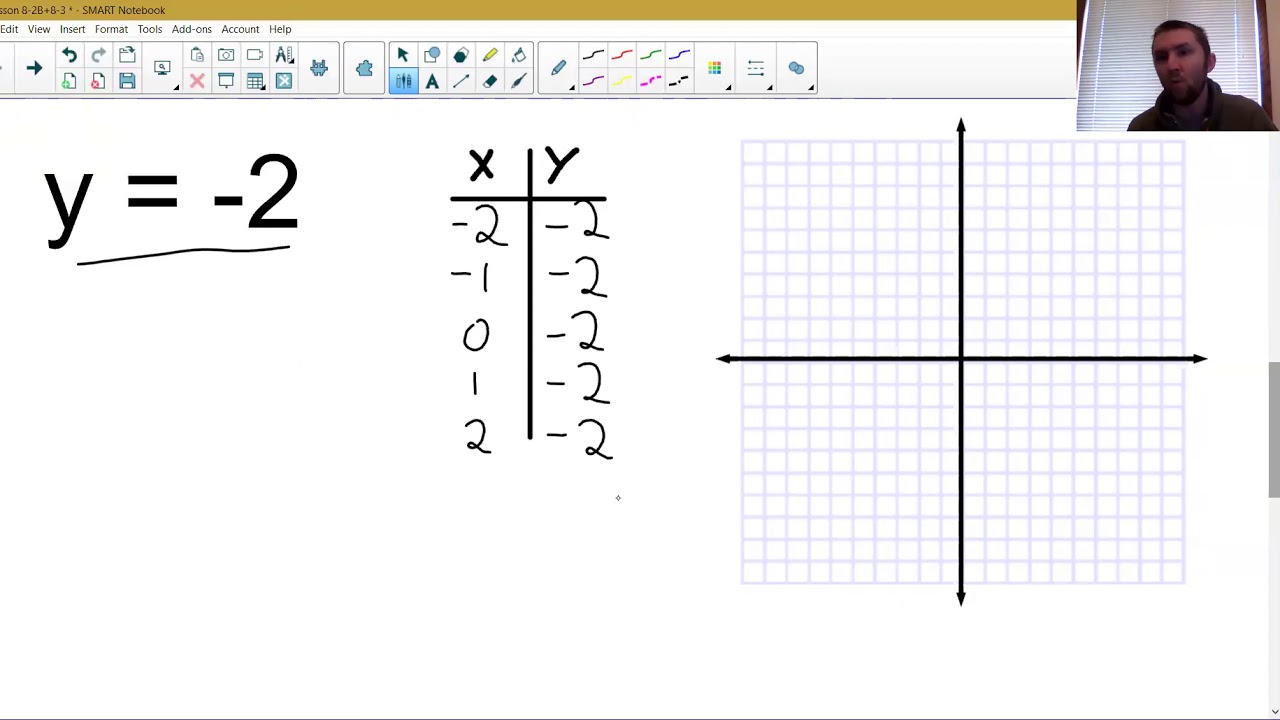
Task: Open the Edit menu
Action: pyautogui.click(x=8, y=29)
